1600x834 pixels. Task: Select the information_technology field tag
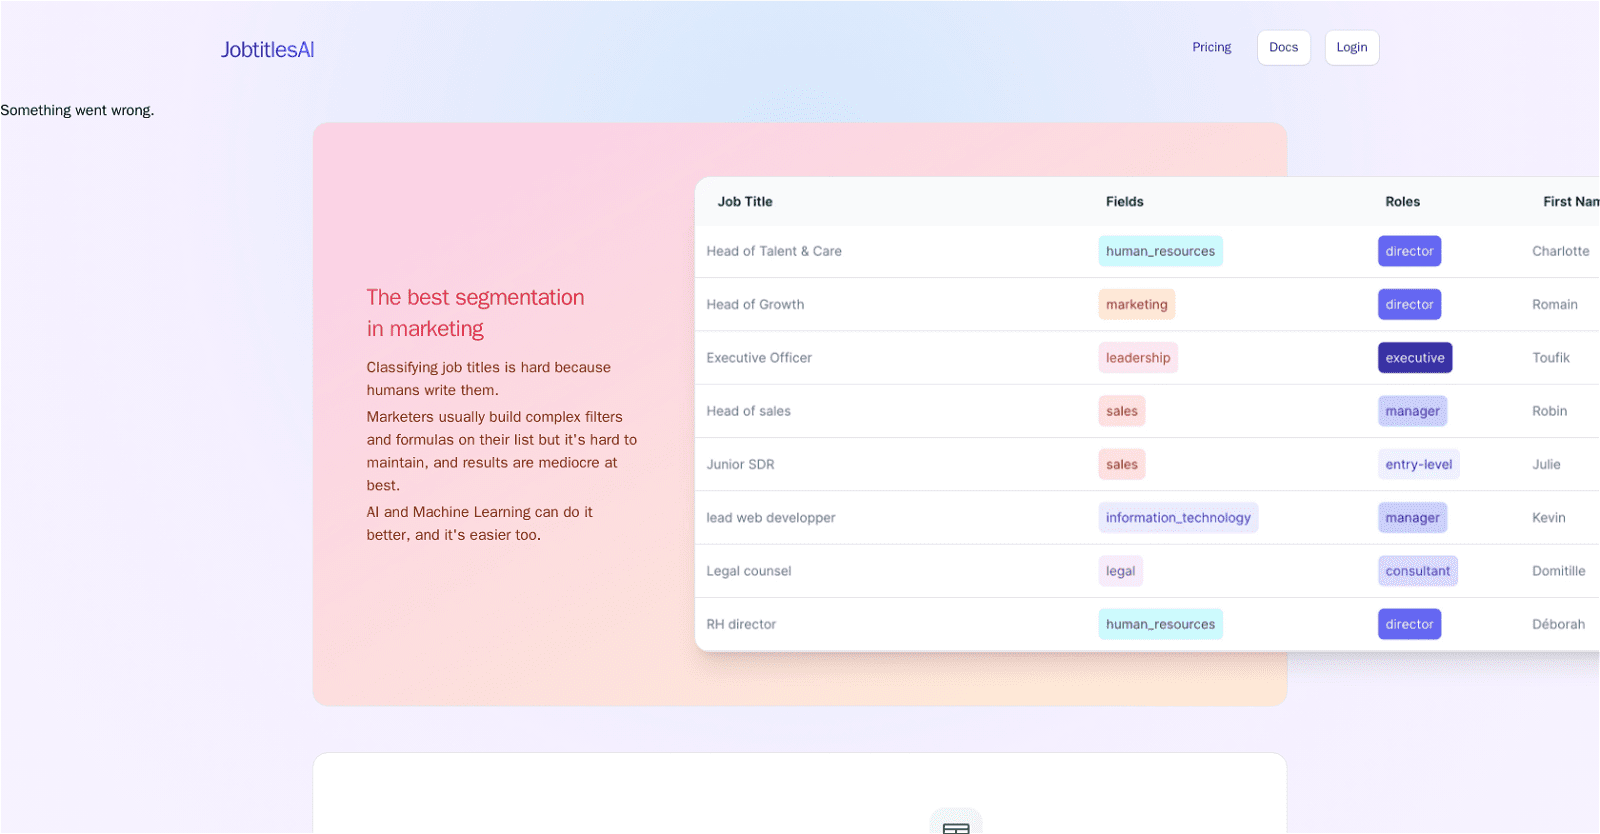pyautogui.click(x=1178, y=517)
